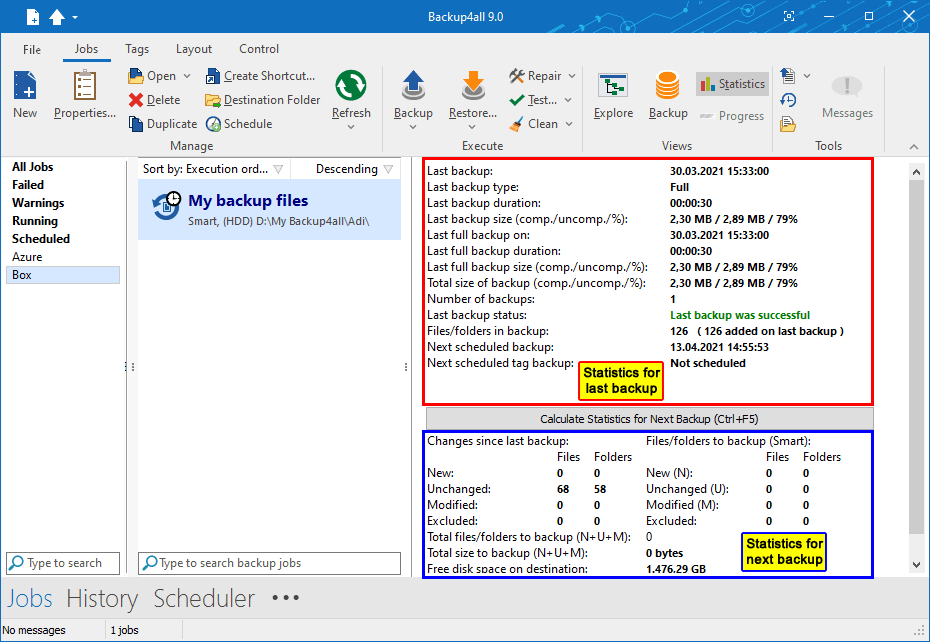Click the Duplicate job icon
Viewport: 930px width, 642px height.
136,123
